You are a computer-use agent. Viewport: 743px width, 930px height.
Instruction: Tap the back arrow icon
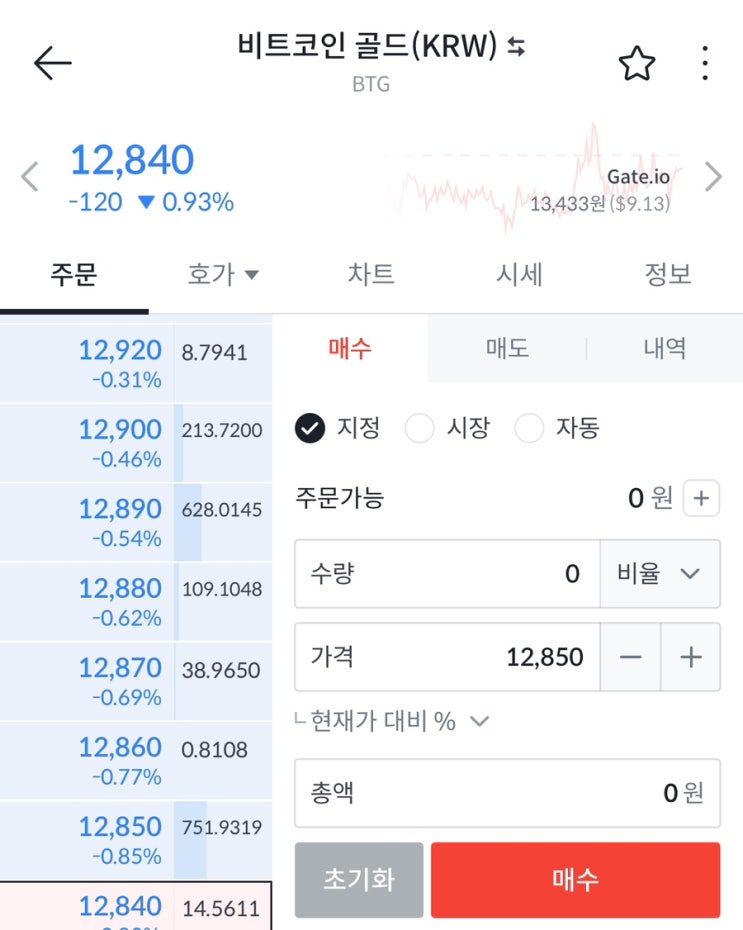point(52,63)
